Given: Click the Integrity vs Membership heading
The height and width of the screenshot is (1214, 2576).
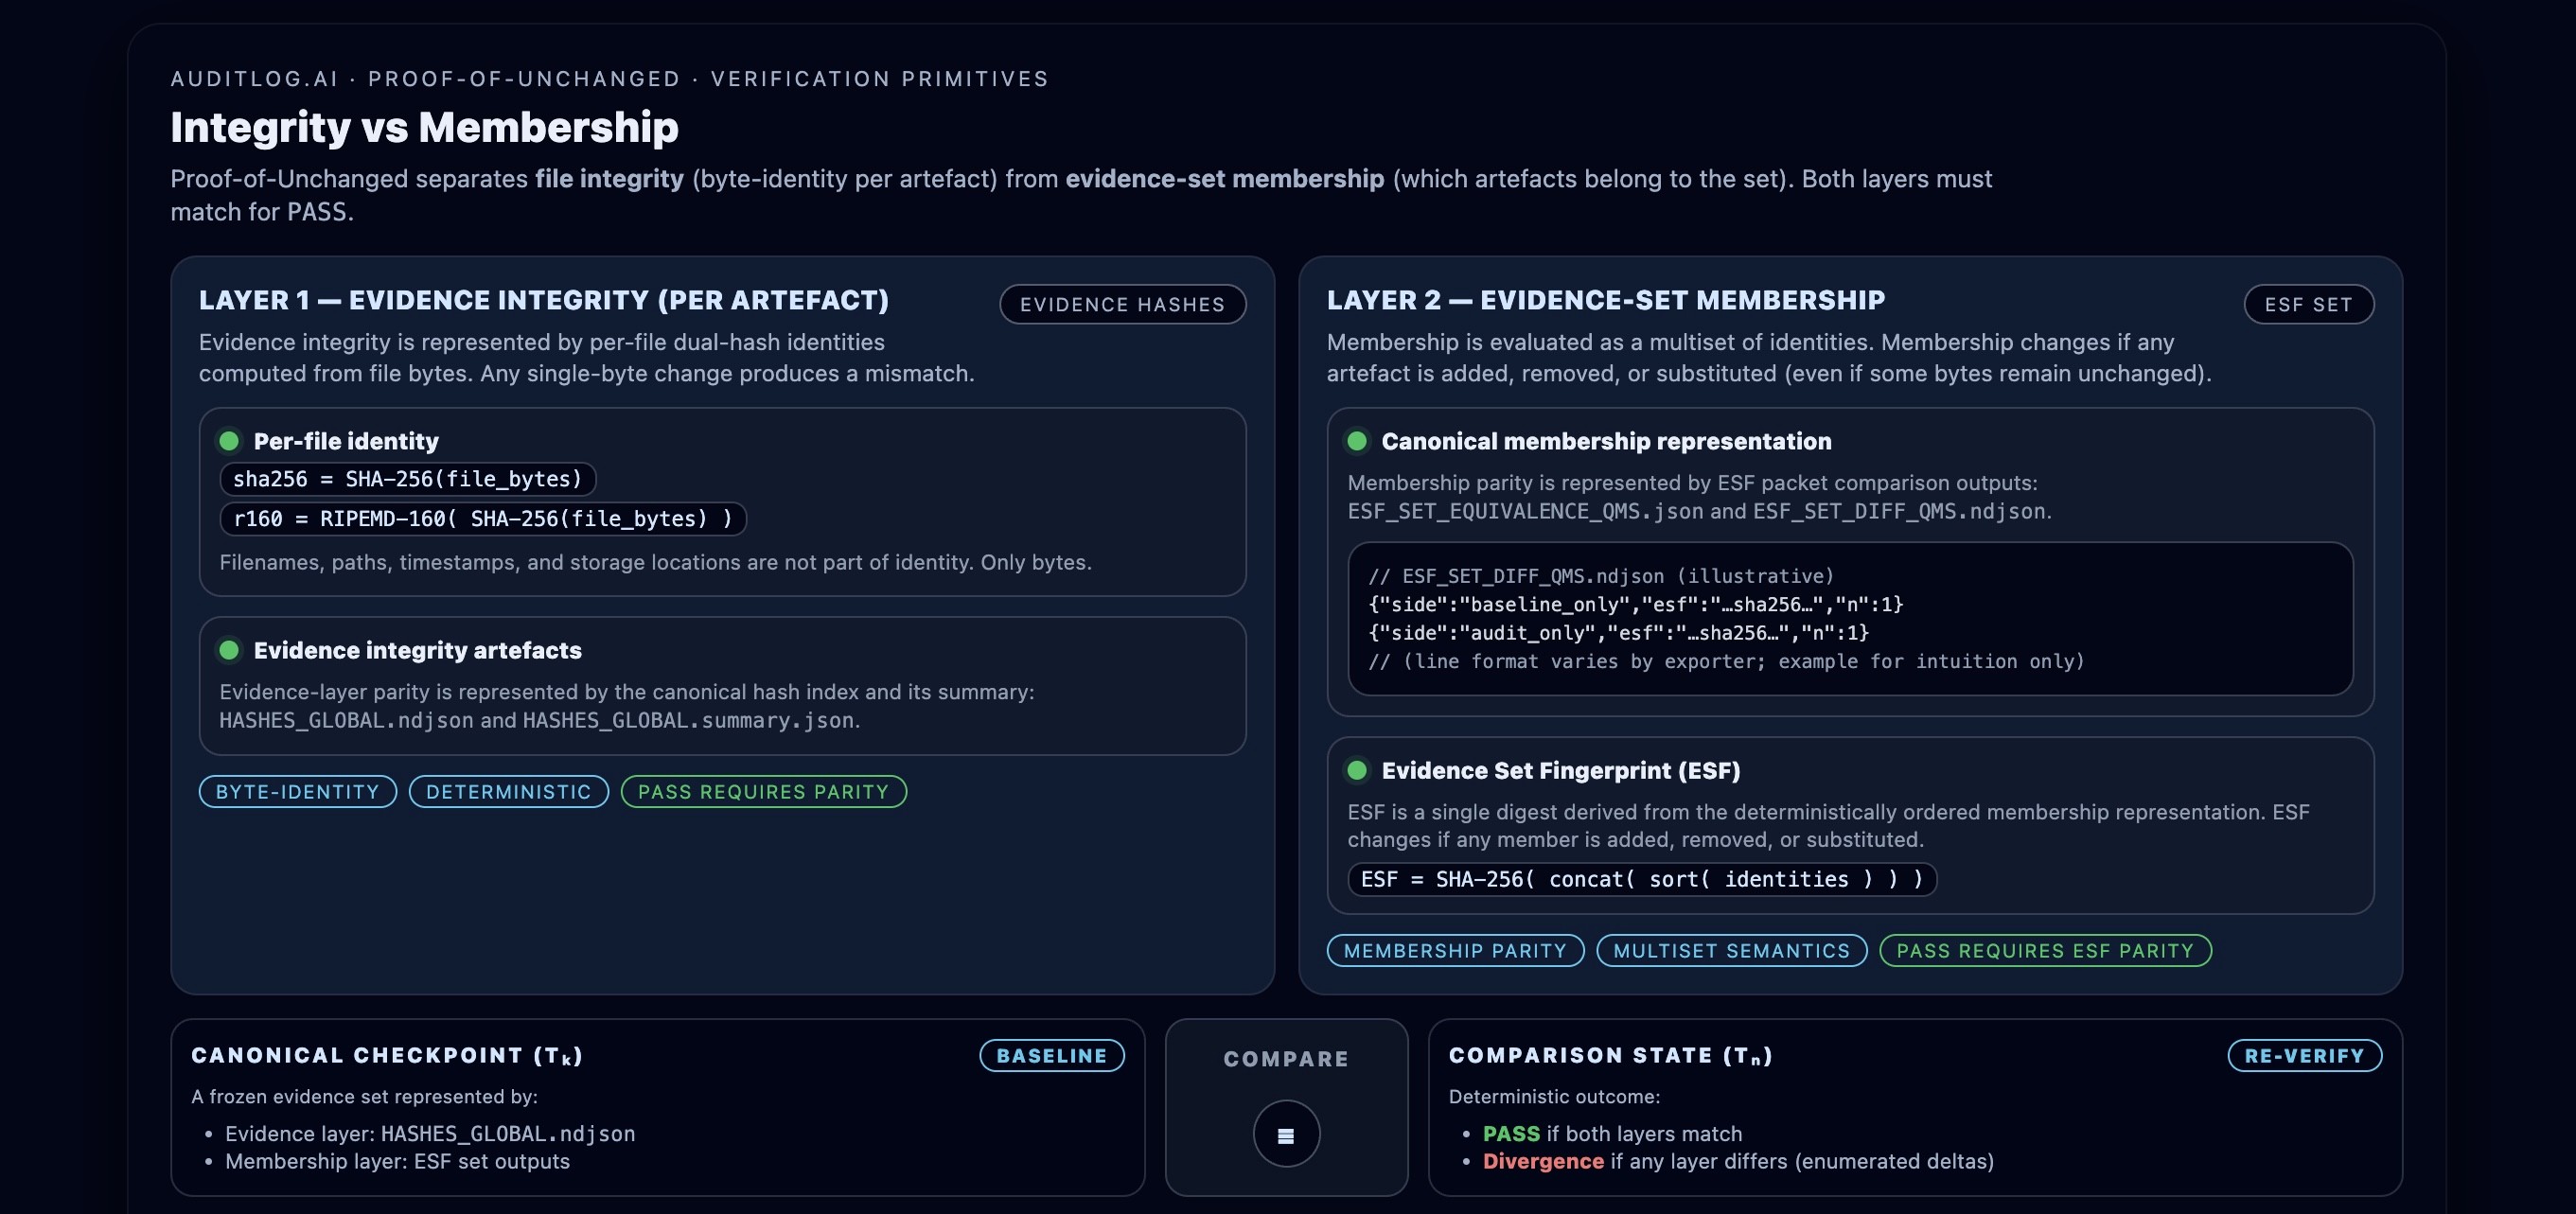Looking at the screenshot, I should [x=424, y=127].
